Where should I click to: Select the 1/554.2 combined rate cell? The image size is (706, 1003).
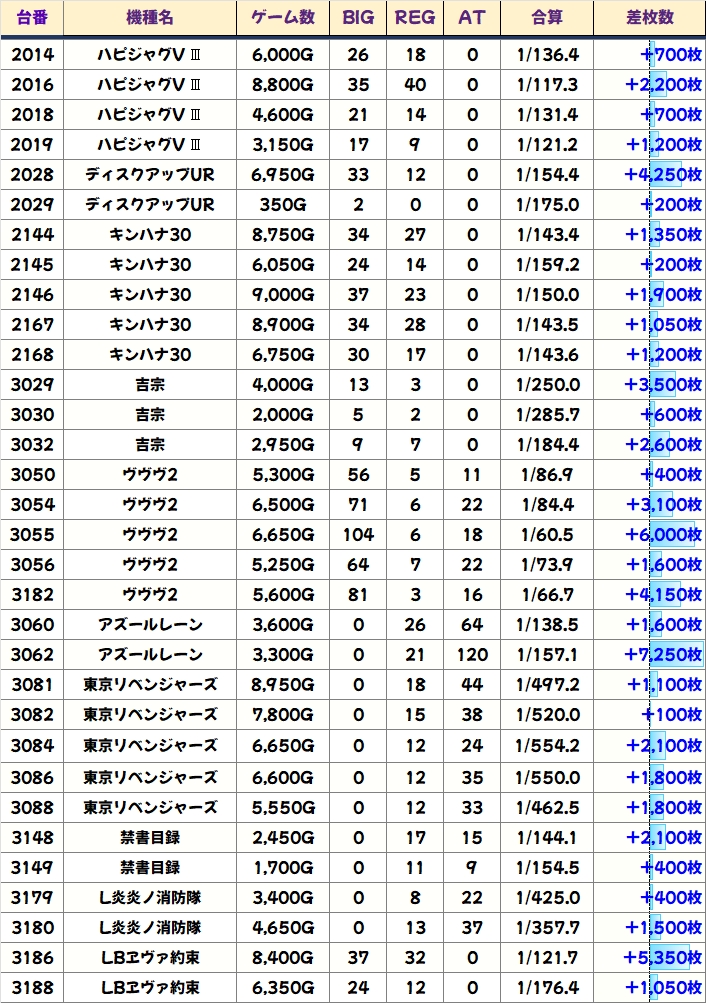pyautogui.click(x=547, y=744)
